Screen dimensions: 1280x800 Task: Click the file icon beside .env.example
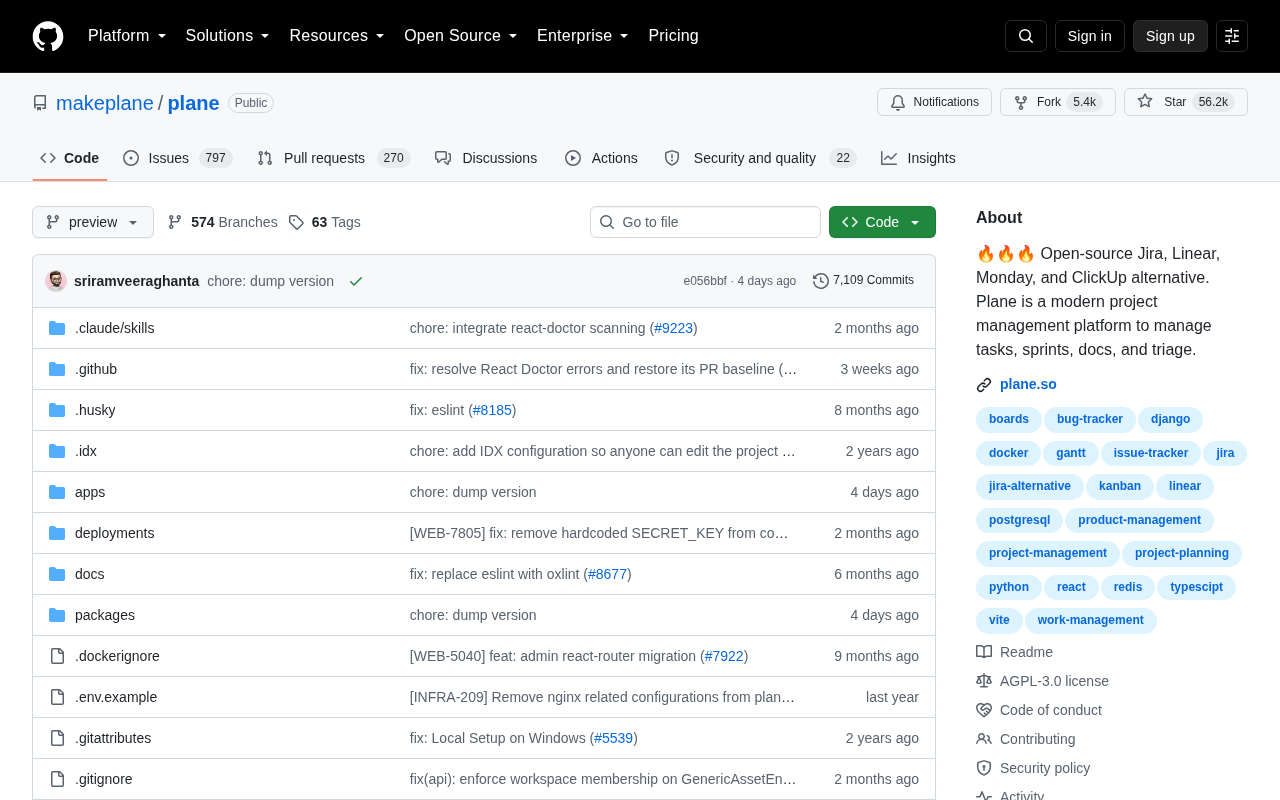(x=57, y=697)
